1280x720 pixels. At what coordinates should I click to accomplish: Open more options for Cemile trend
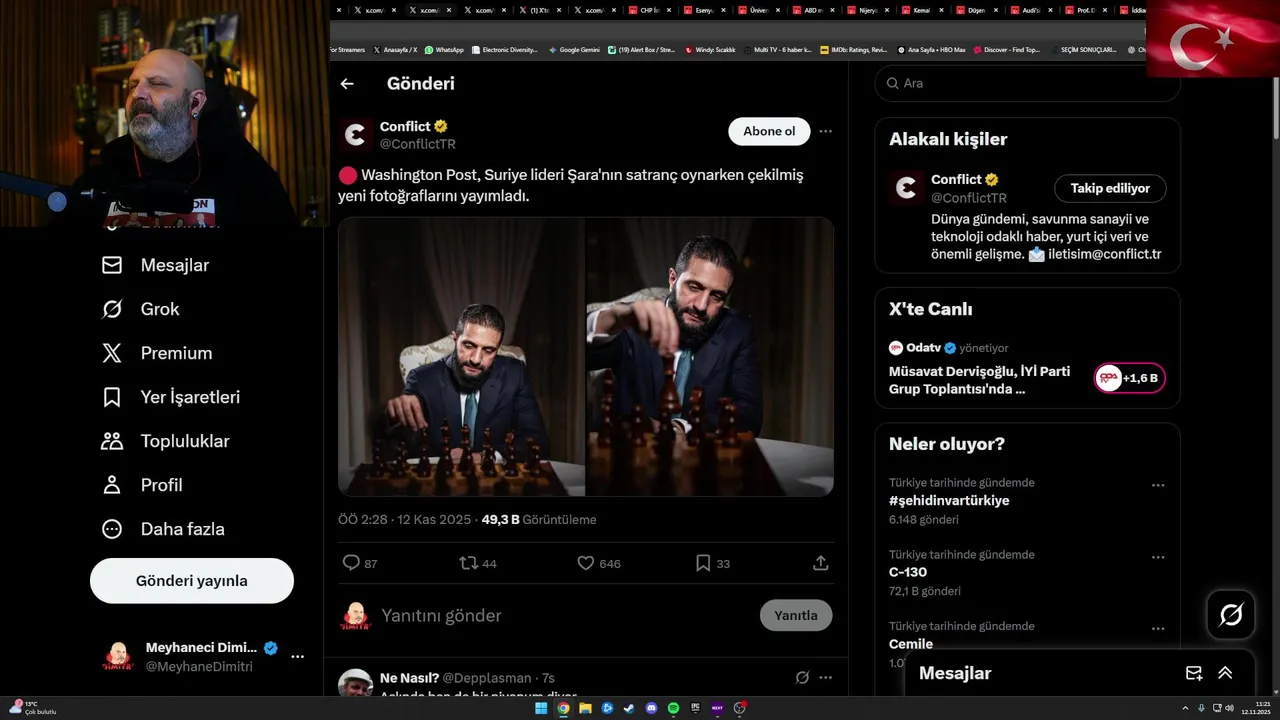point(1158,629)
